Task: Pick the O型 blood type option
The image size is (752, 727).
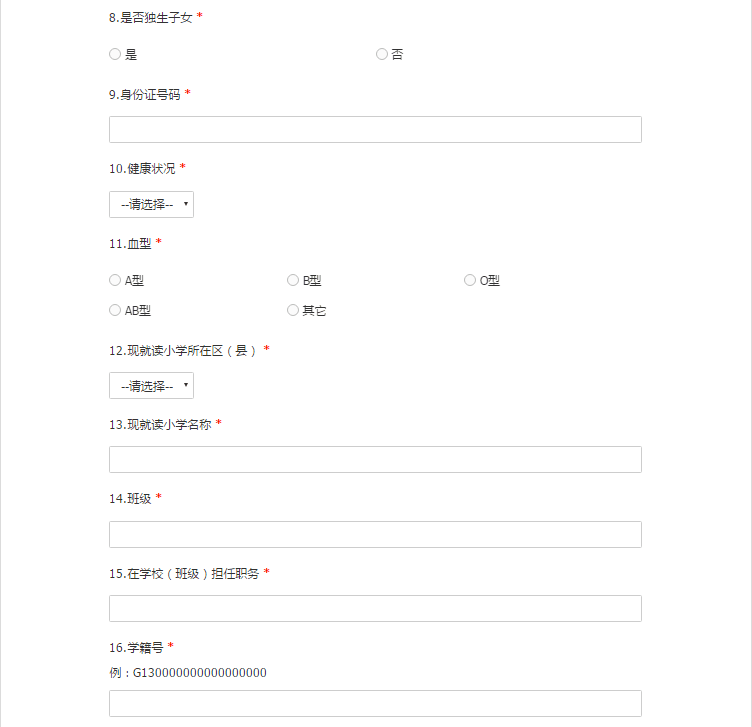Action: click(x=470, y=281)
